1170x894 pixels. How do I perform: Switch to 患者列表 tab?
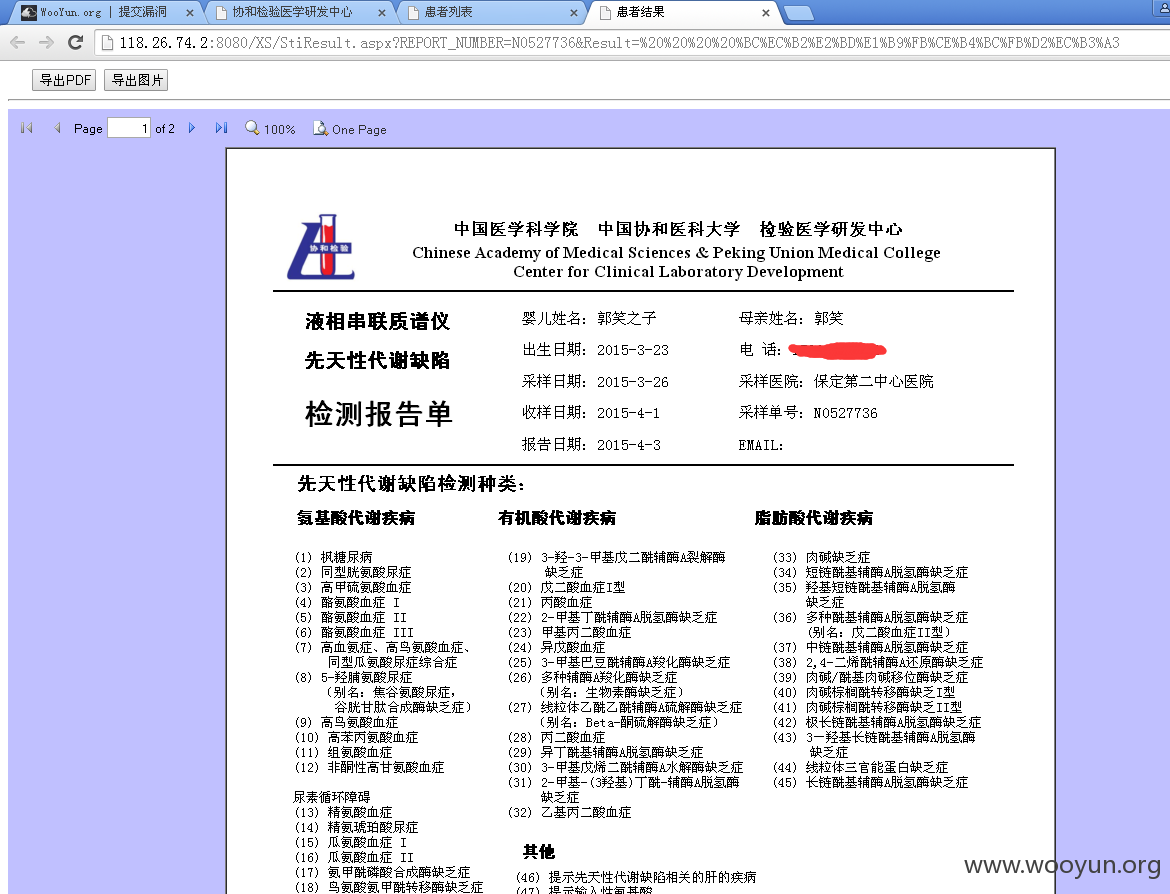point(491,12)
